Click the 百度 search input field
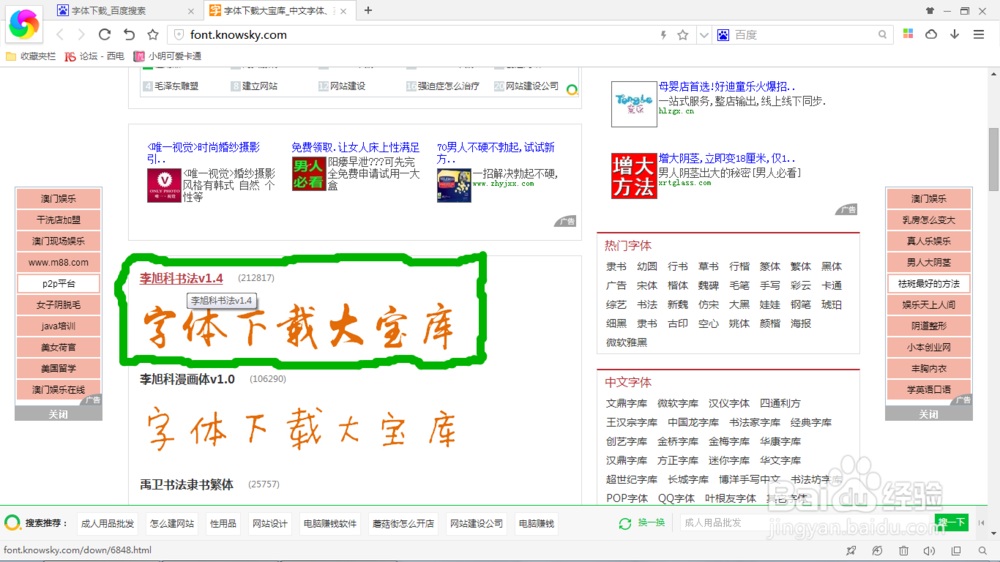Screen dimensions: 1000x562 point(804,35)
